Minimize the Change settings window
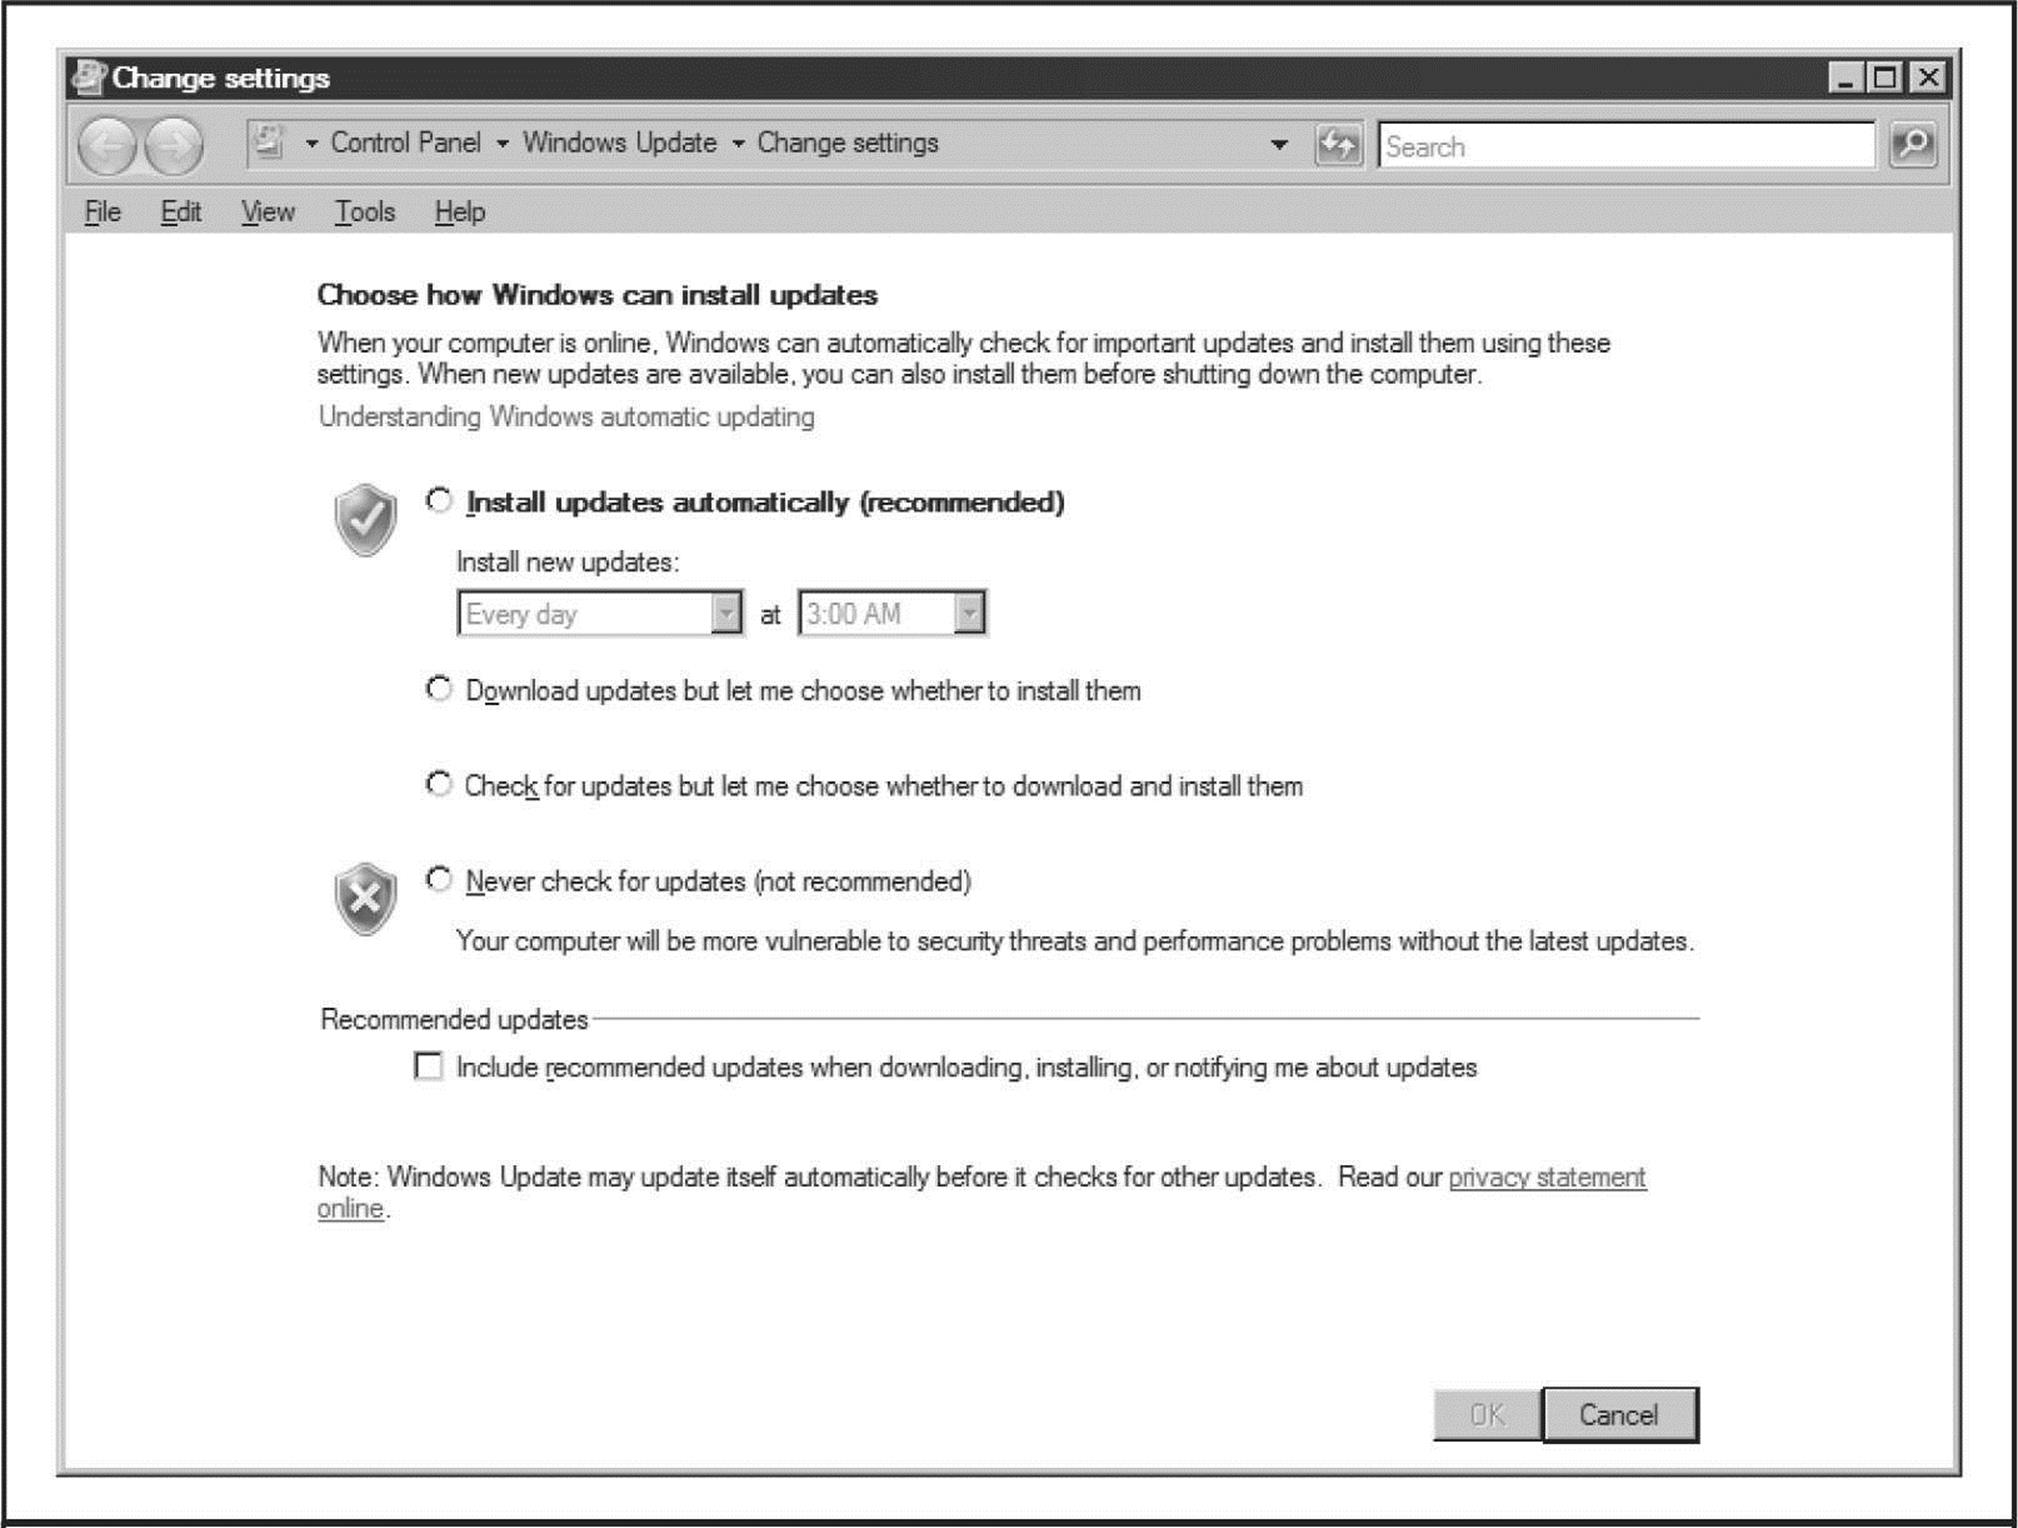This screenshot has width=2018, height=1528. tap(1845, 77)
